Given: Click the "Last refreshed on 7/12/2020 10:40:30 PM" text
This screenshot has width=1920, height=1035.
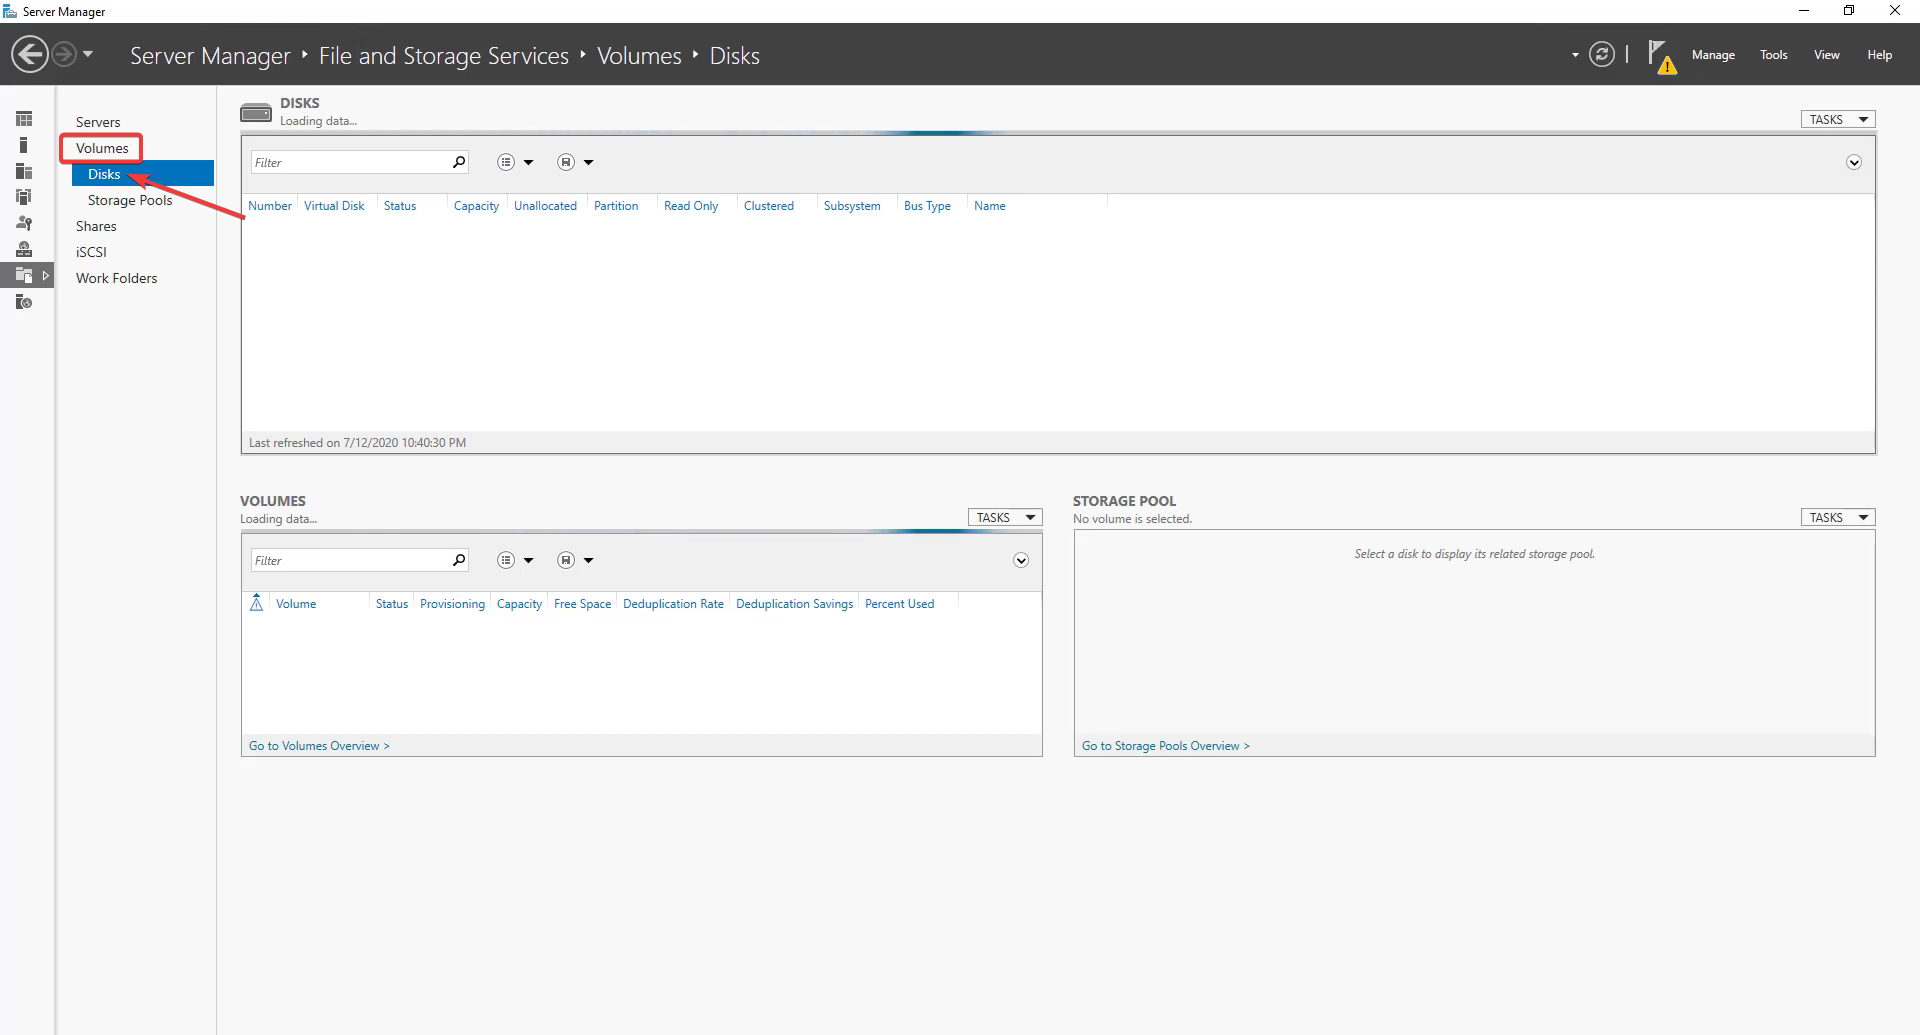Looking at the screenshot, I should pyautogui.click(x=357, y=443).
